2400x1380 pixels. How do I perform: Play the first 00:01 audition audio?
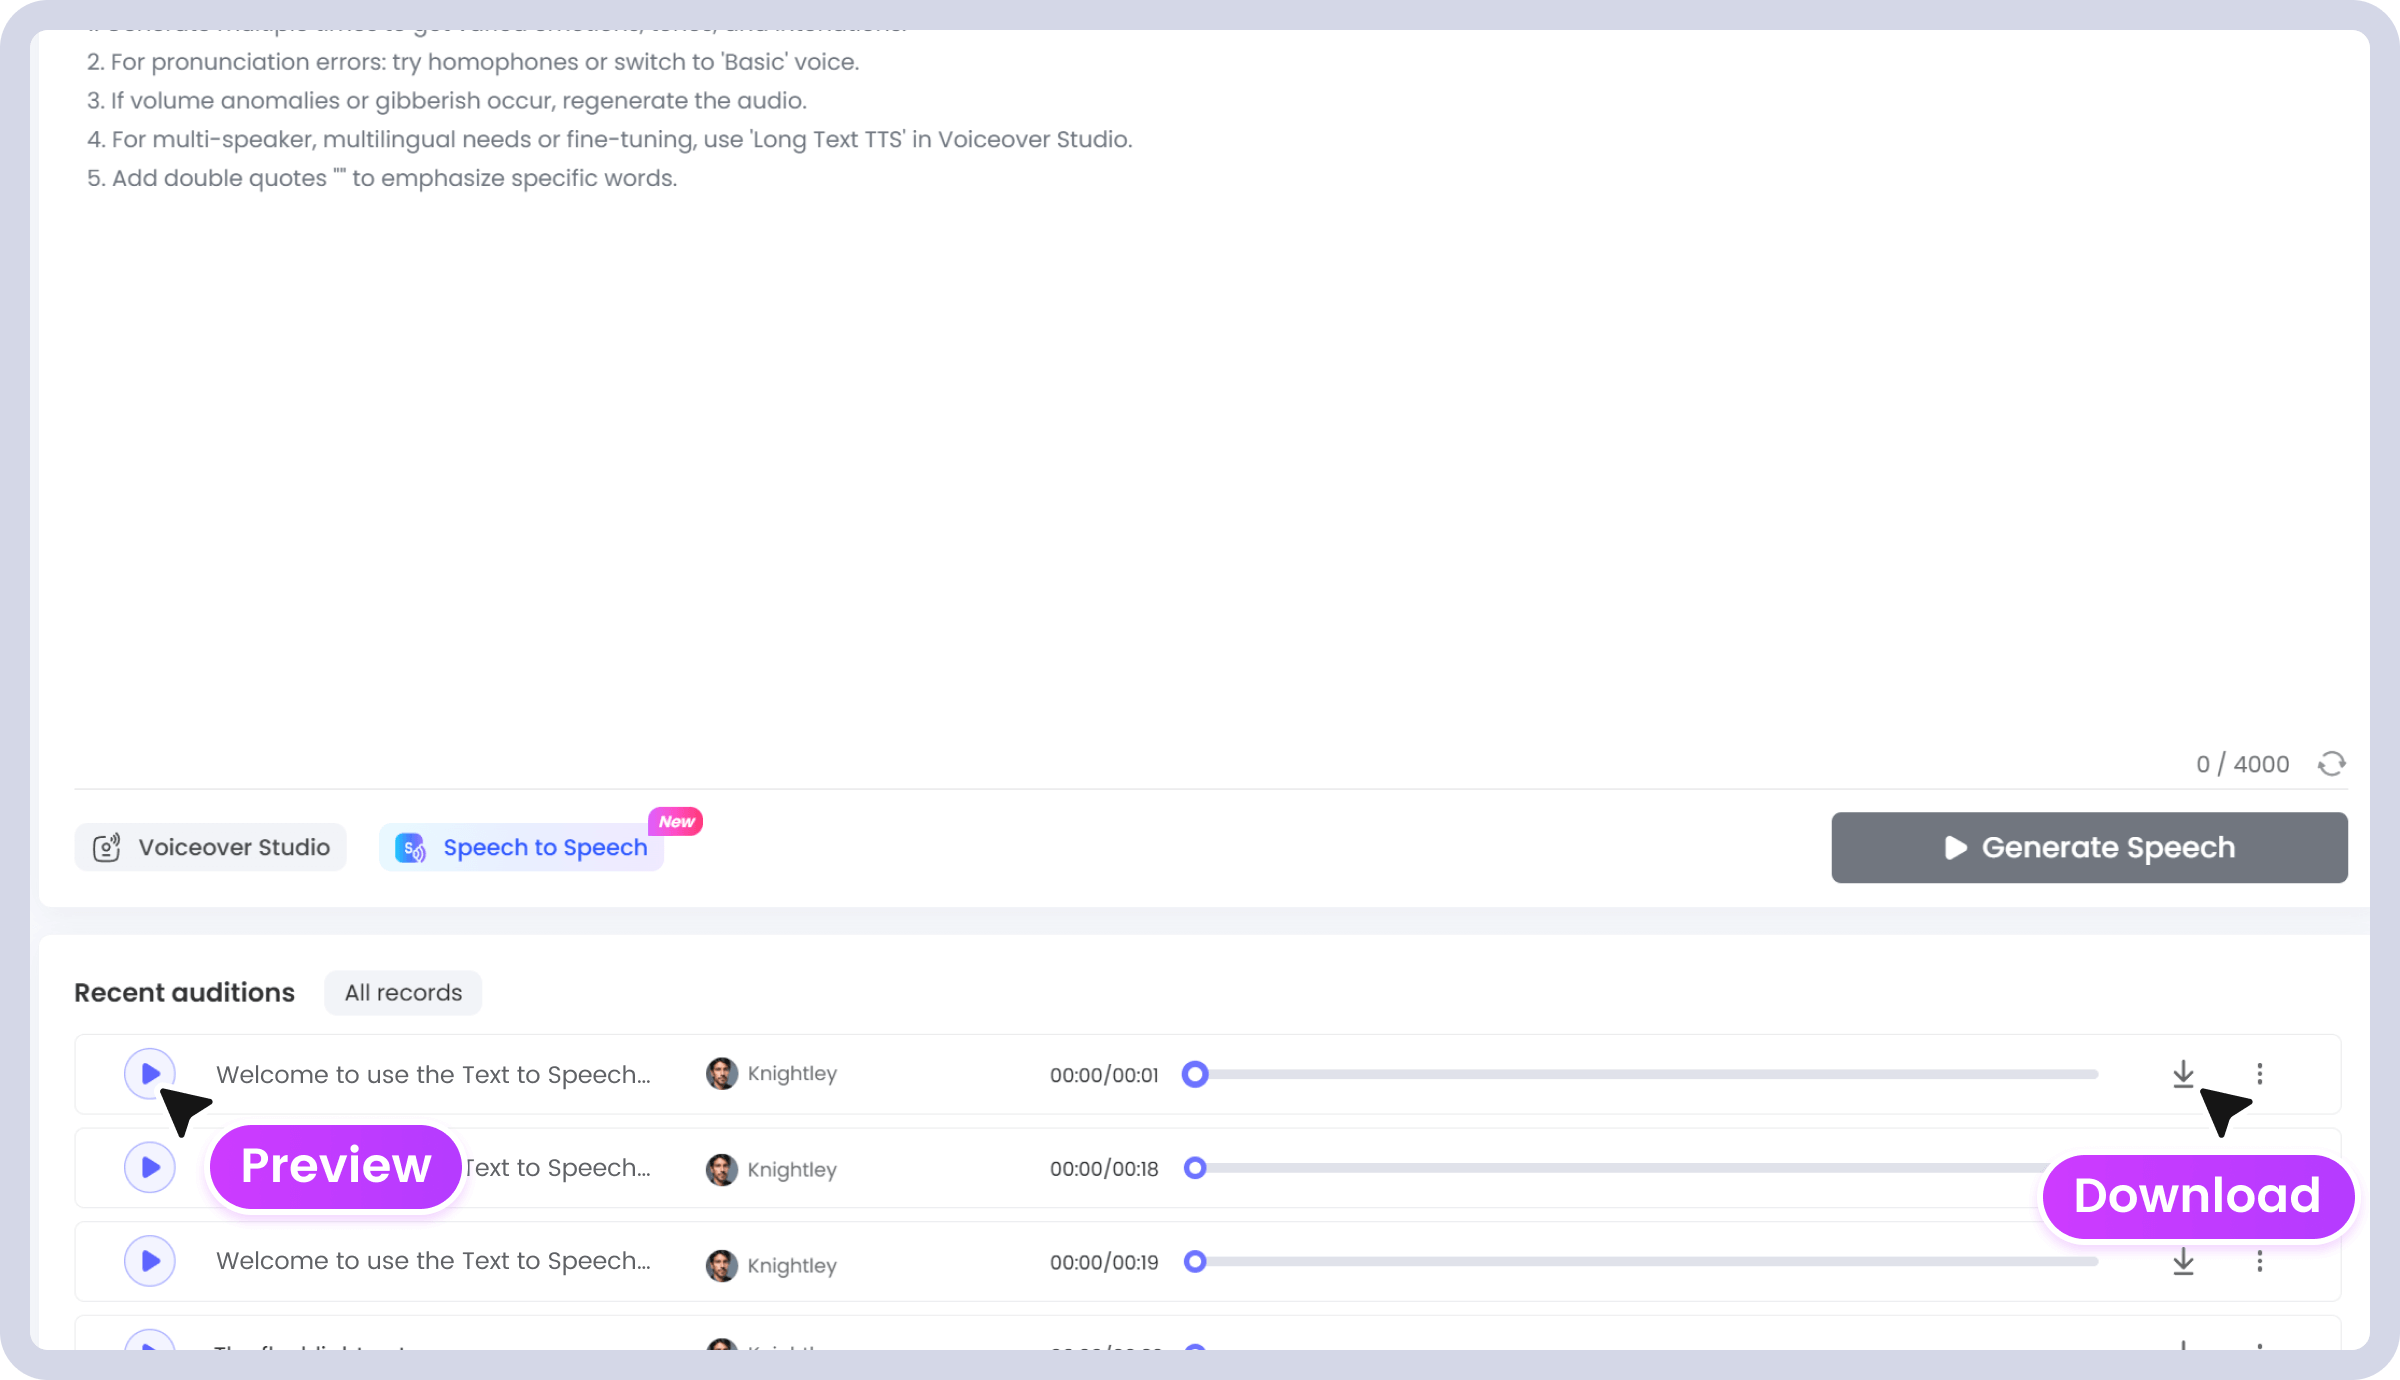[x=150, y=1074]
